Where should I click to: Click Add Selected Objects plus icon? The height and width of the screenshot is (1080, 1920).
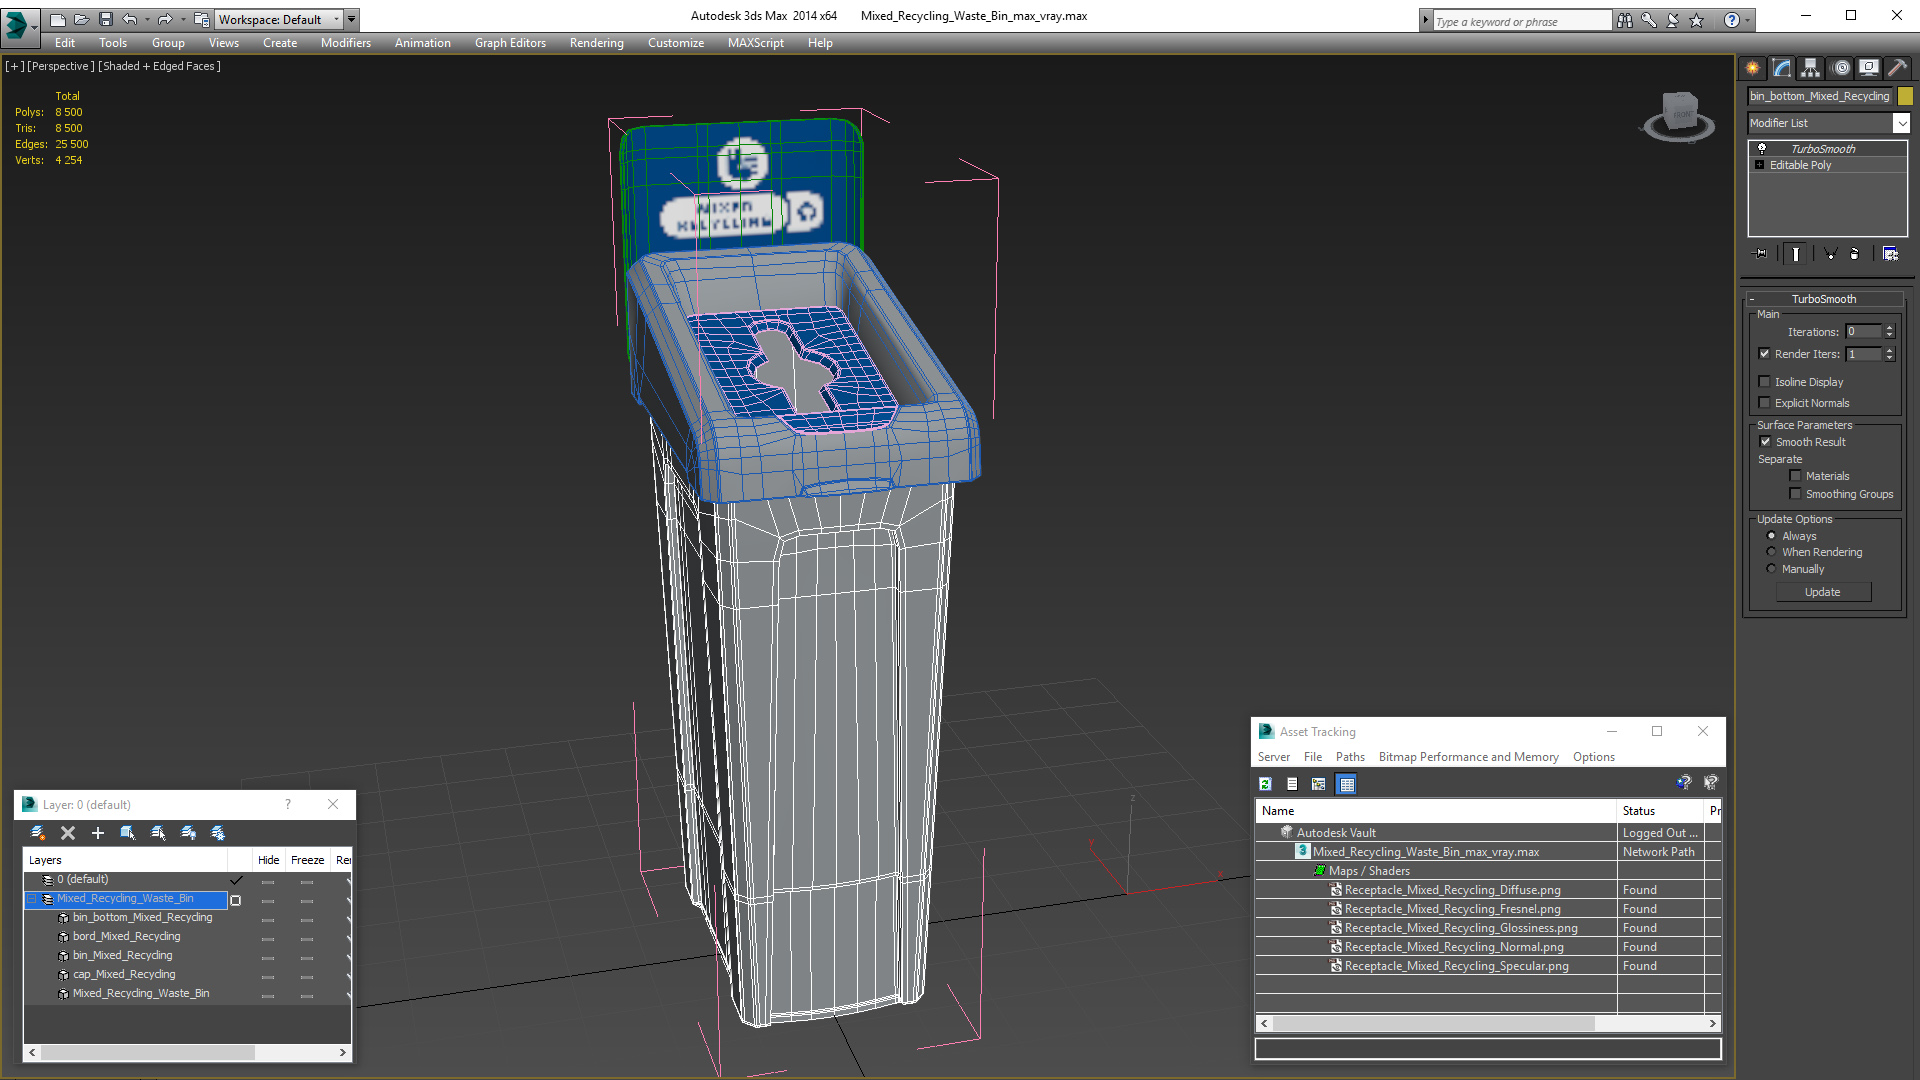tap(98, 833)
